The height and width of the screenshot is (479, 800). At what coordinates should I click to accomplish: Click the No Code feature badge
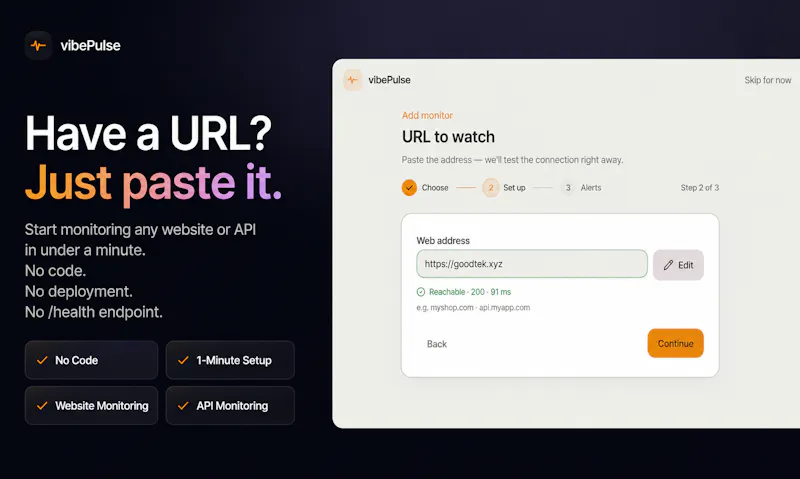(91, 360)
